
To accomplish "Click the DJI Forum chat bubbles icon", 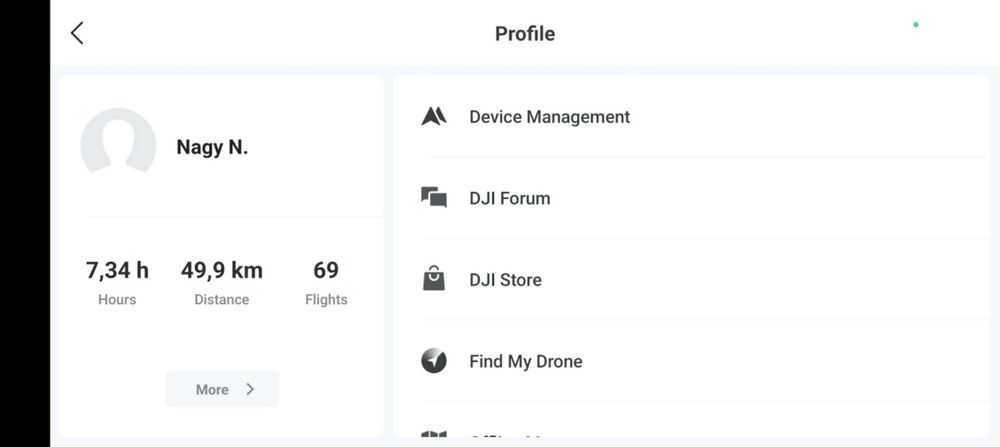I will click(x=434, y=197).
